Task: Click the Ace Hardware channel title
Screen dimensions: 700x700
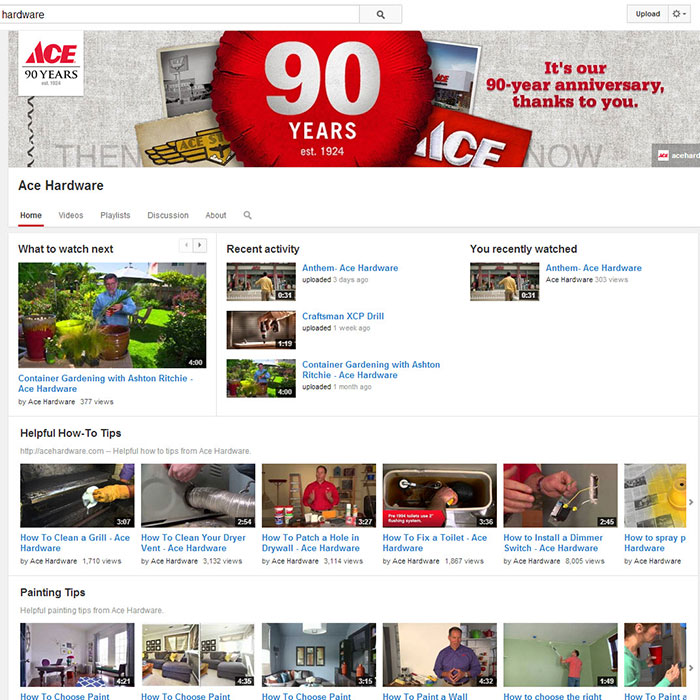Action: [x=61, y=186]
